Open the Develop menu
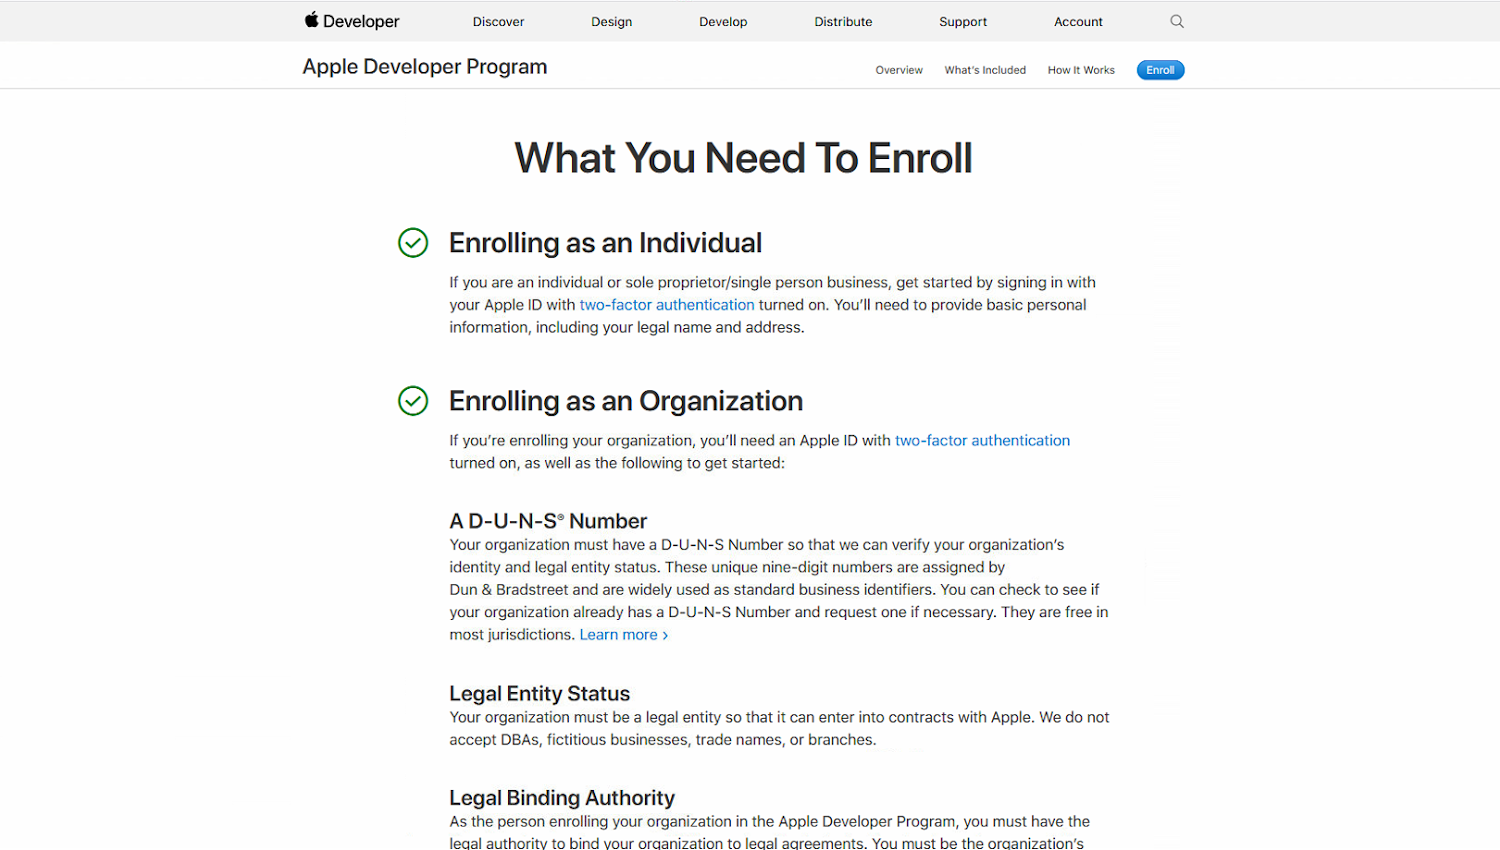1500x850 pixels. point(723,22)
